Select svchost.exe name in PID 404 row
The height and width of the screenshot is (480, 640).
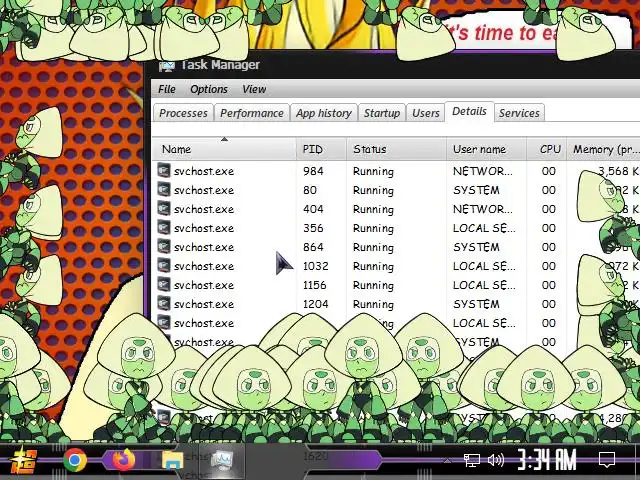tap(204, 209)
